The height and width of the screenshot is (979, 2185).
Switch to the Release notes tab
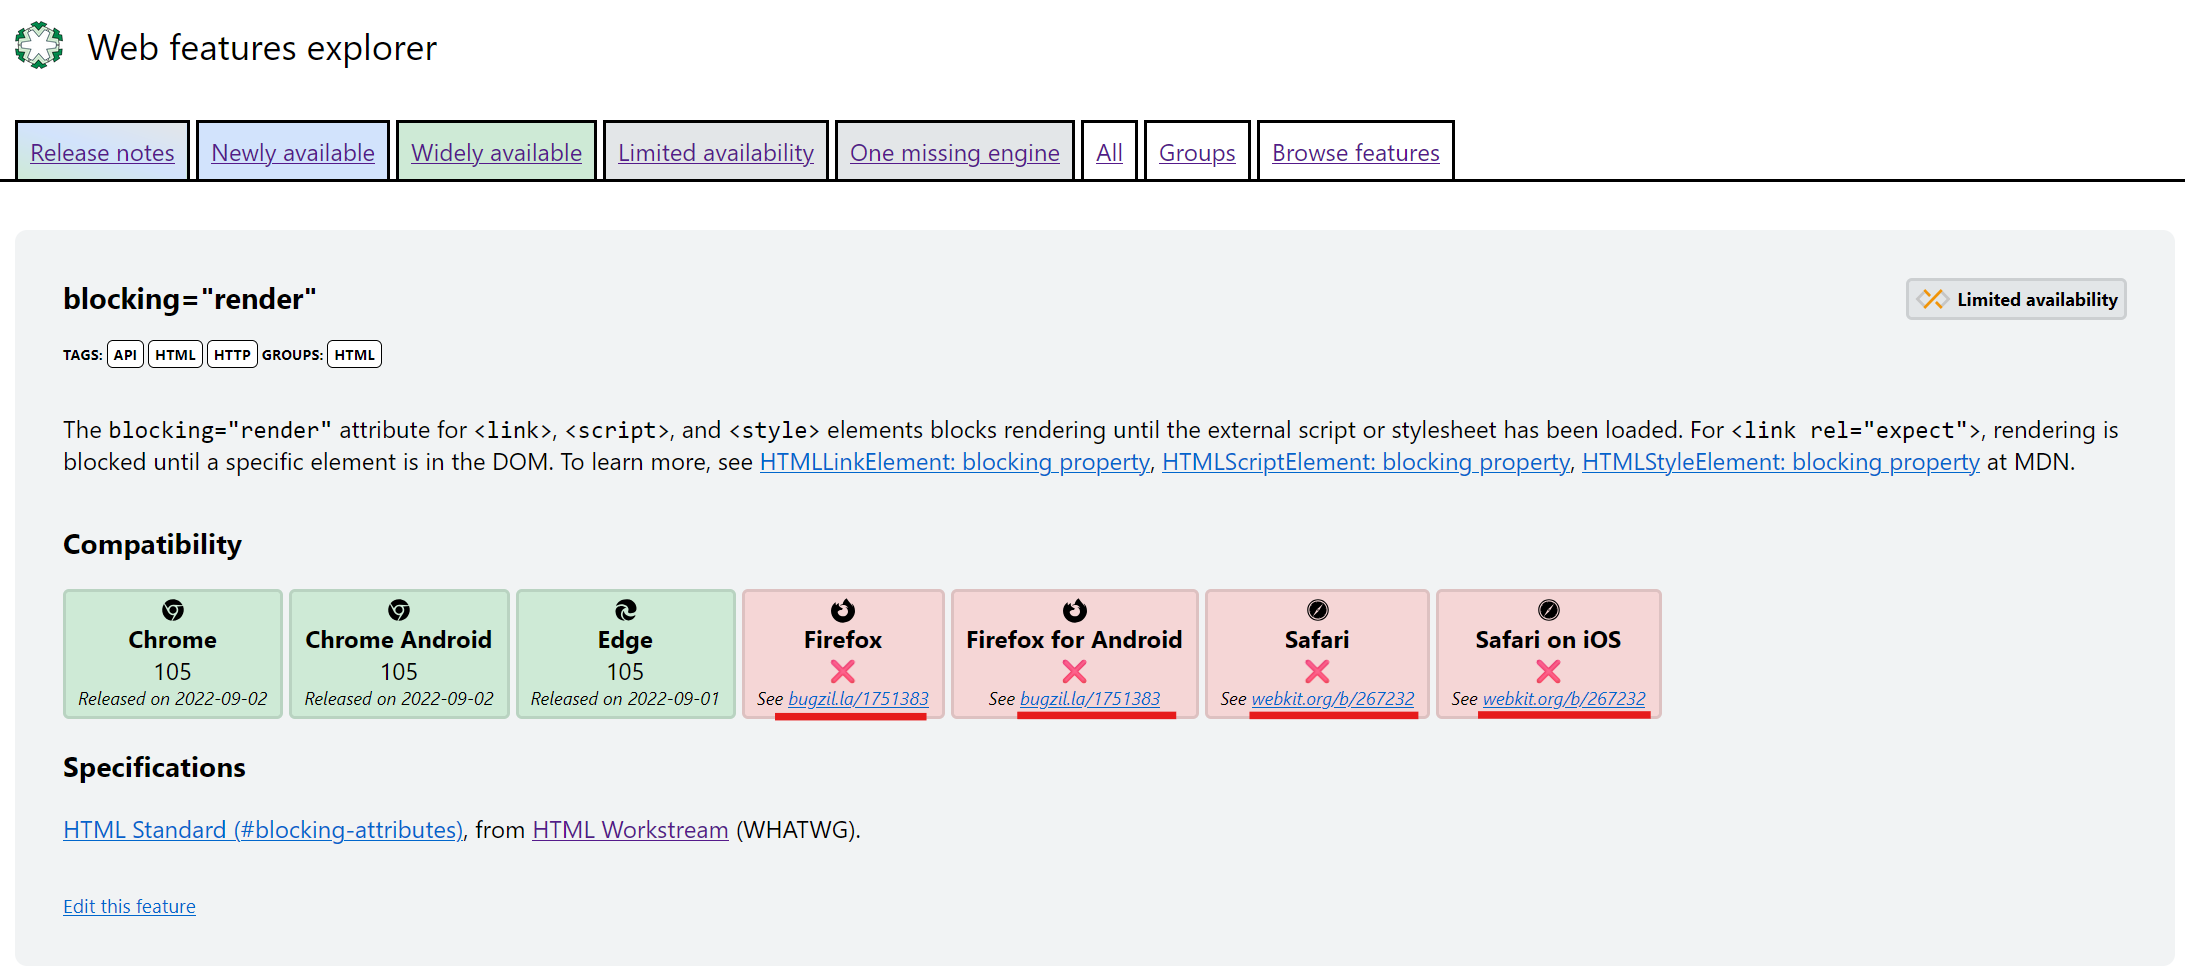pos(102,152)
